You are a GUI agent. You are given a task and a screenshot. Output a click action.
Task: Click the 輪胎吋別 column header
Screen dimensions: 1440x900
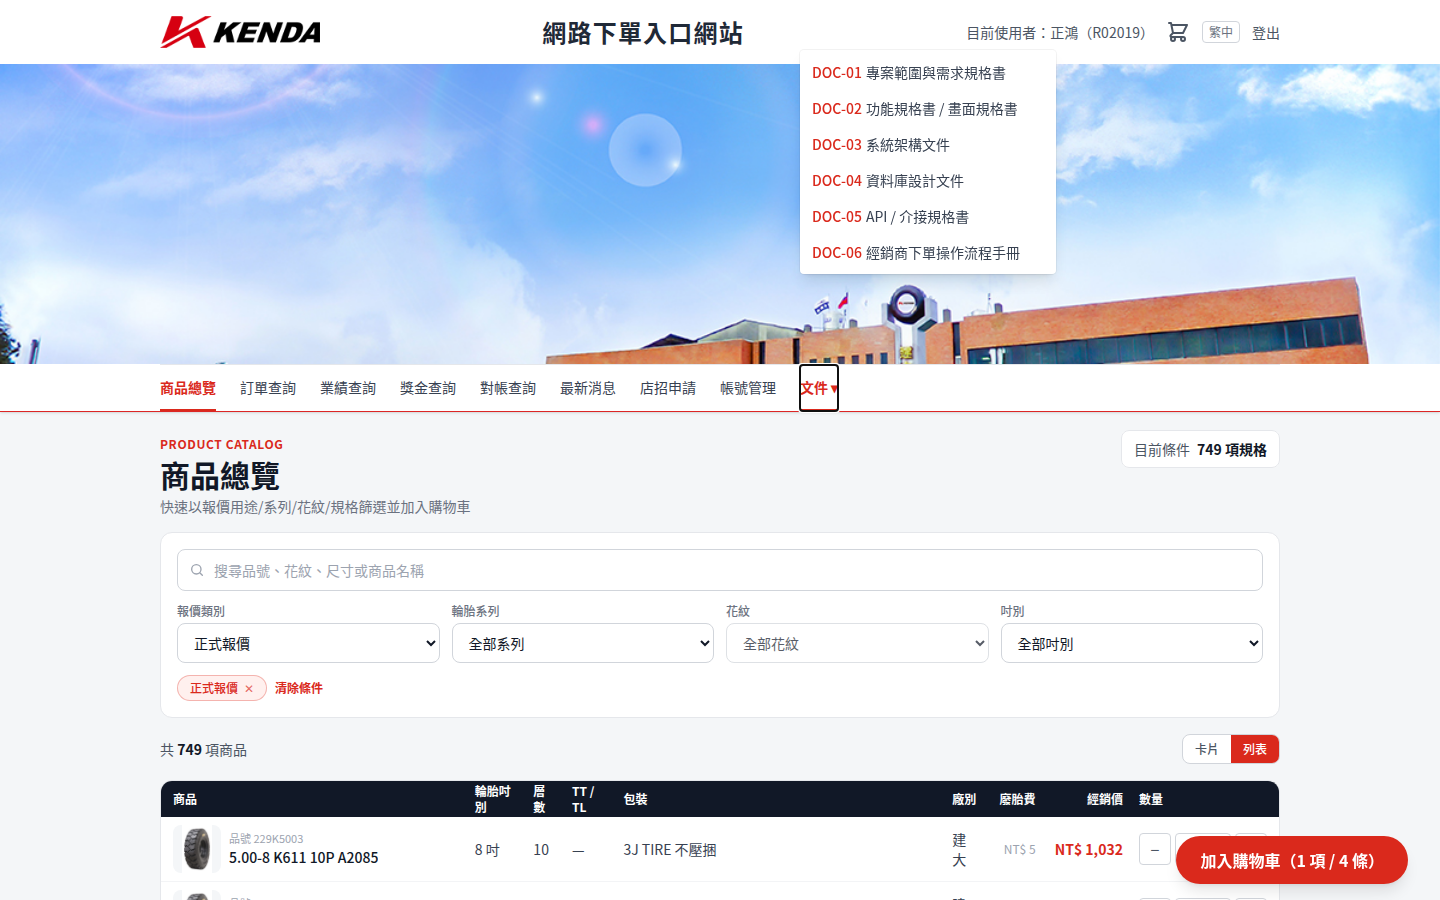coord(493,799)
